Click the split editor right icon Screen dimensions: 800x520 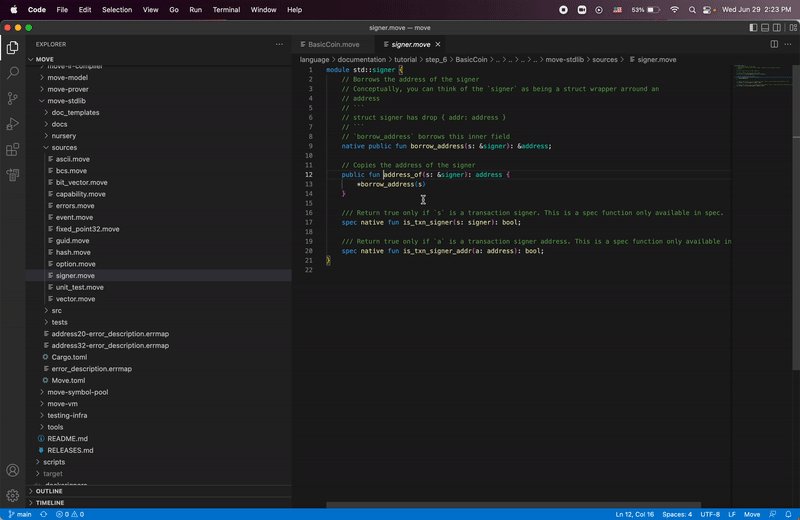click(774, 44)
